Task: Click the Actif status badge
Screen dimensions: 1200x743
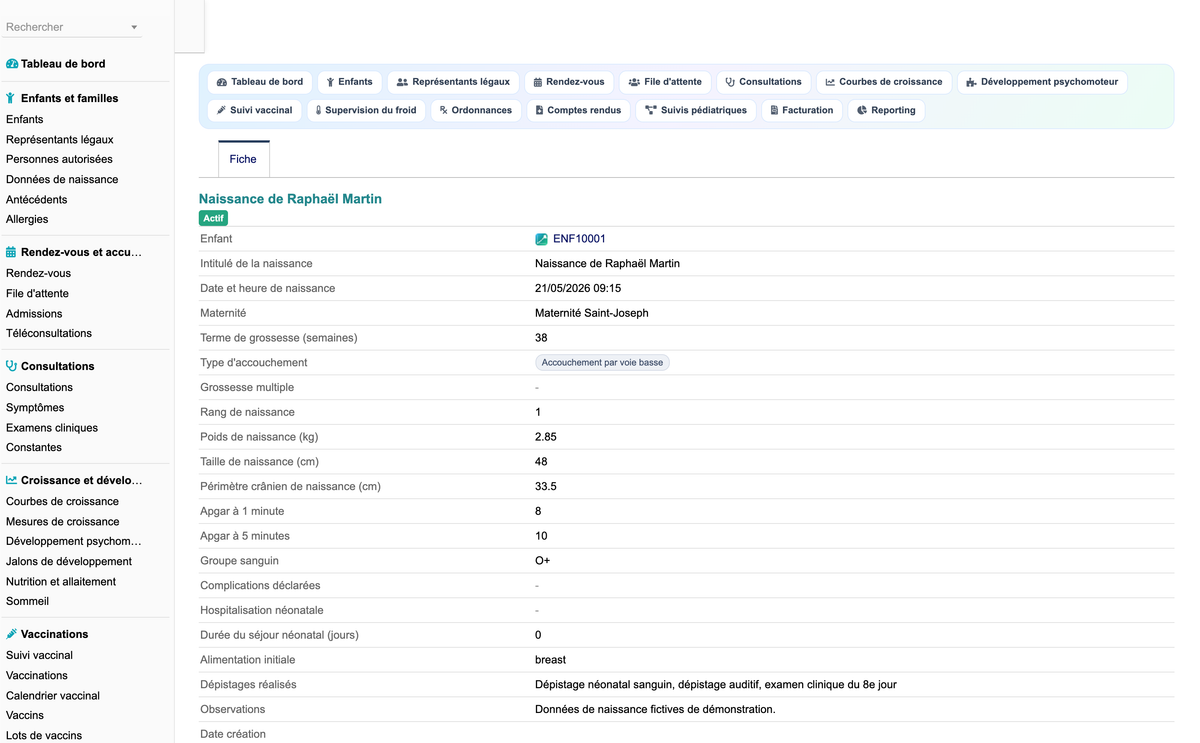Action: [x=214, y=218]
